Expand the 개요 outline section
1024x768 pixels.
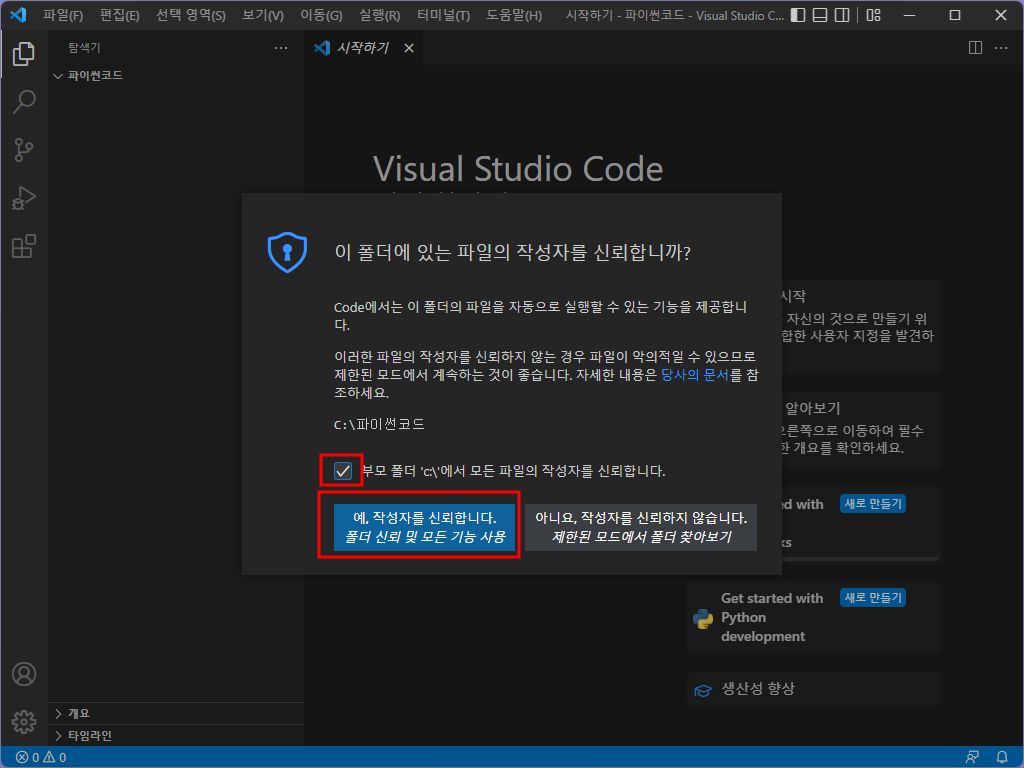(x=176, y=714)
